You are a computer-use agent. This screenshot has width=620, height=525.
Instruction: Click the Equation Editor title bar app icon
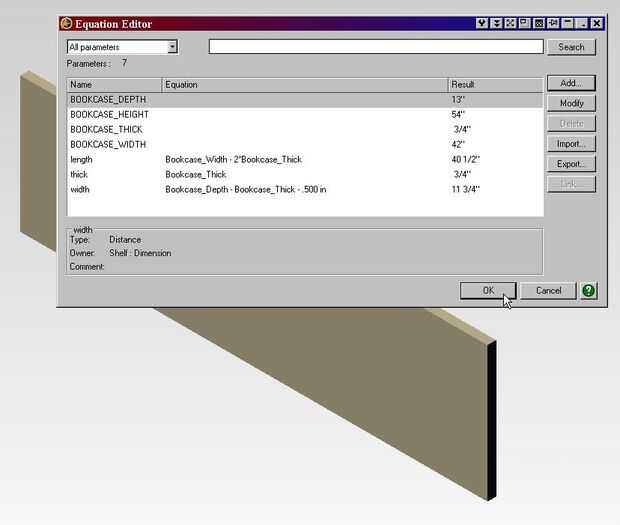(66, 24)
